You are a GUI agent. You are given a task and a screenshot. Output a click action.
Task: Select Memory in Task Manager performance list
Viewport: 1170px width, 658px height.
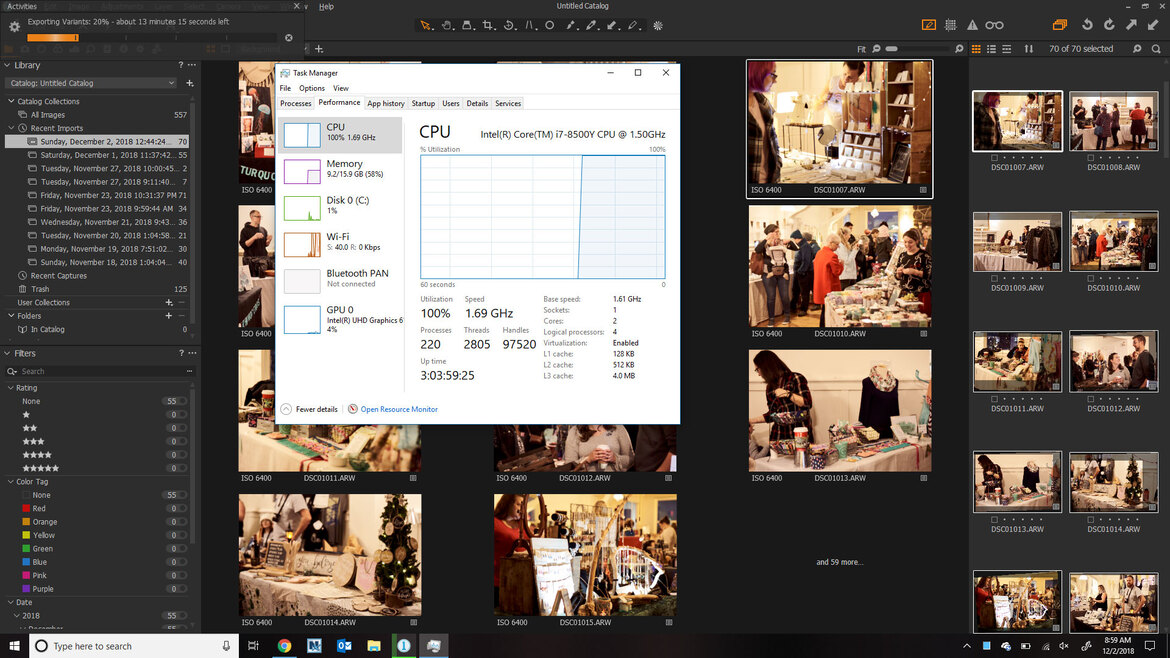point(340,171)
